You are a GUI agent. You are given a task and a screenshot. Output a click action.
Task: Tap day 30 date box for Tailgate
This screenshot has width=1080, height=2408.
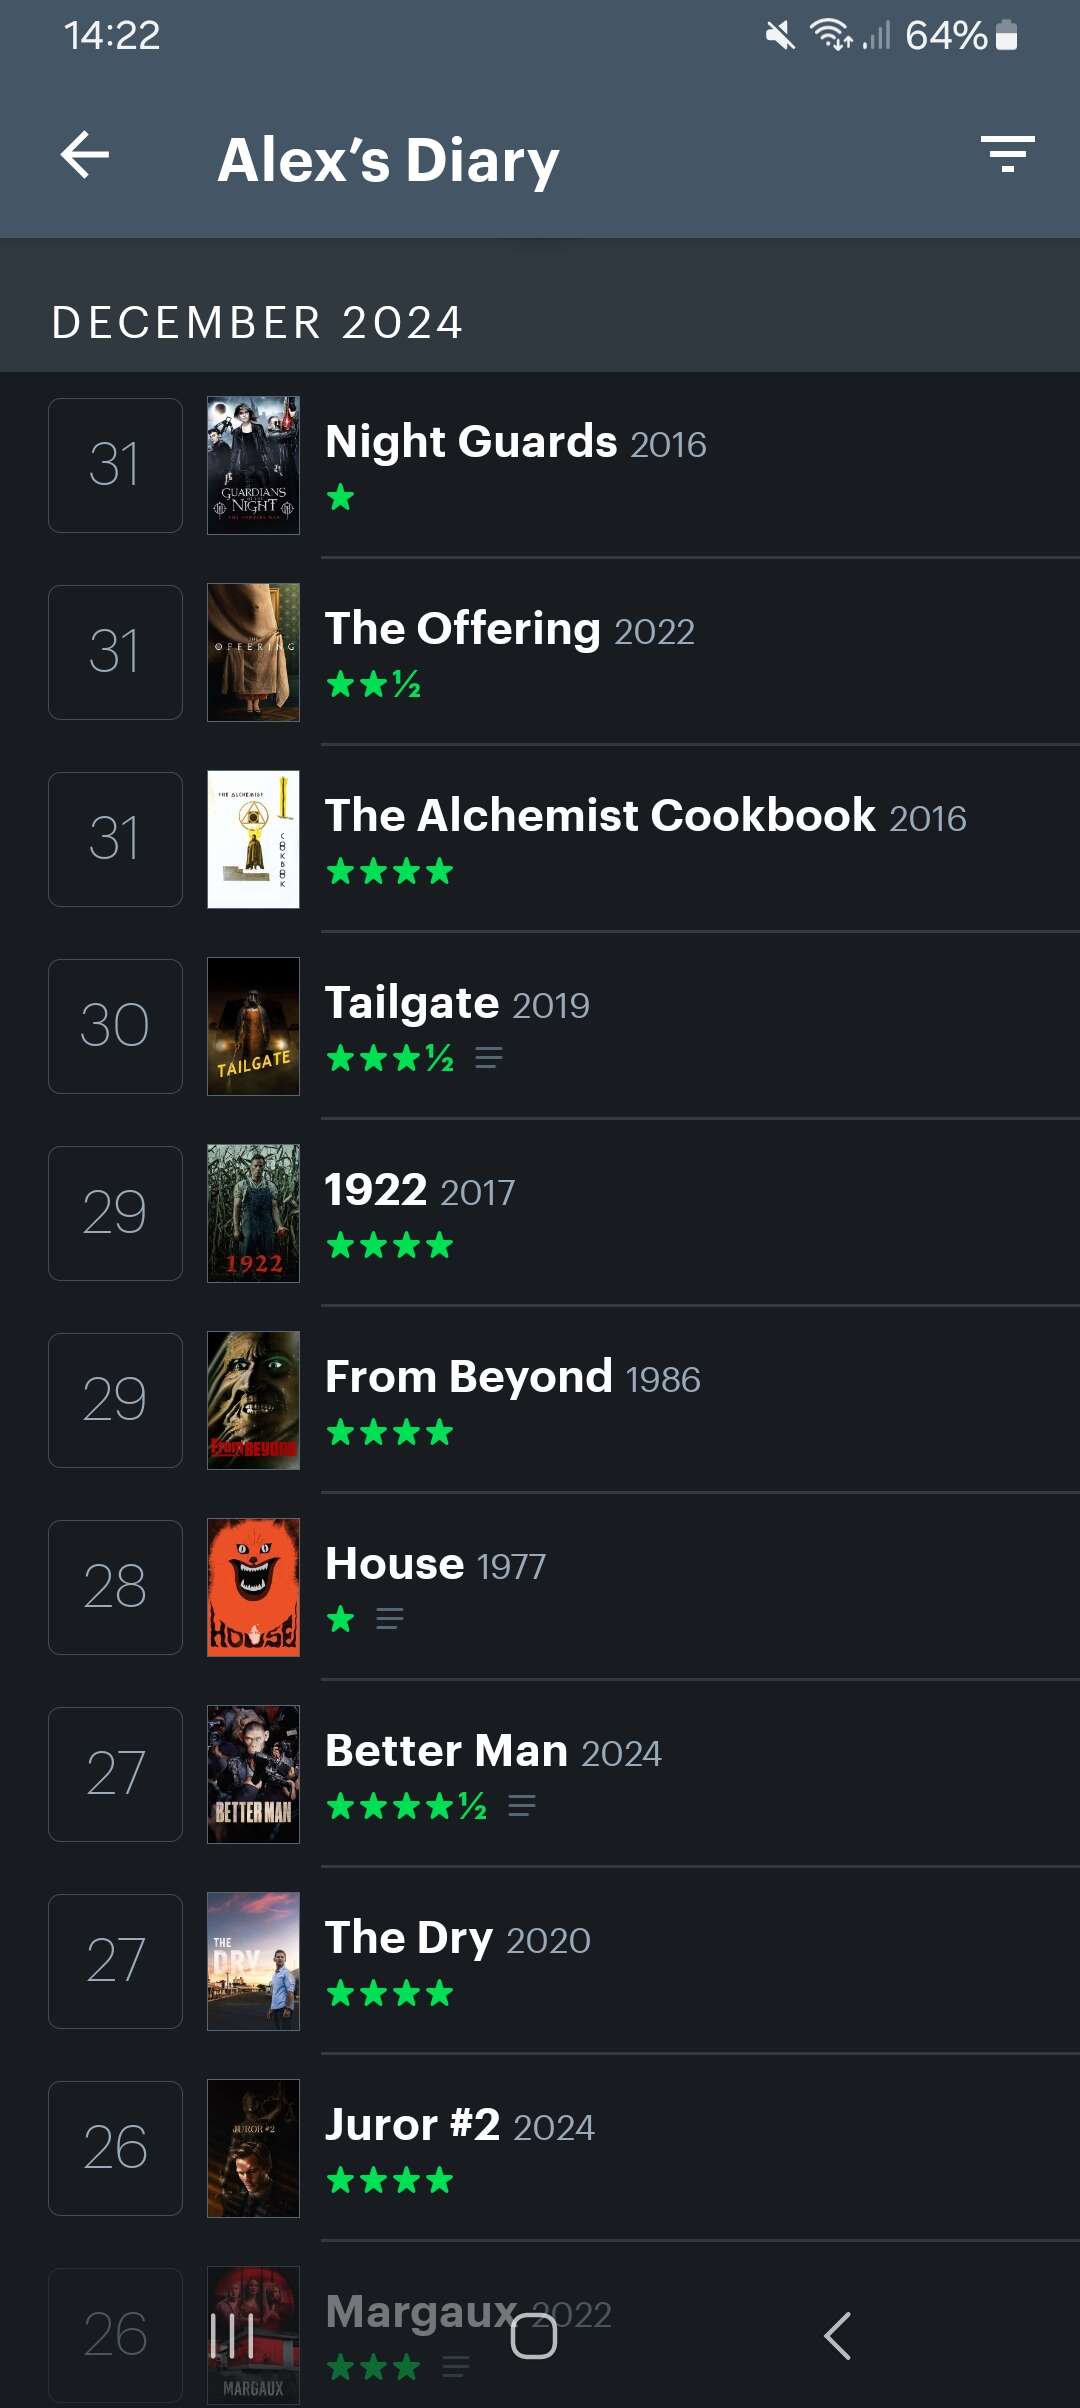[115, 1026]
